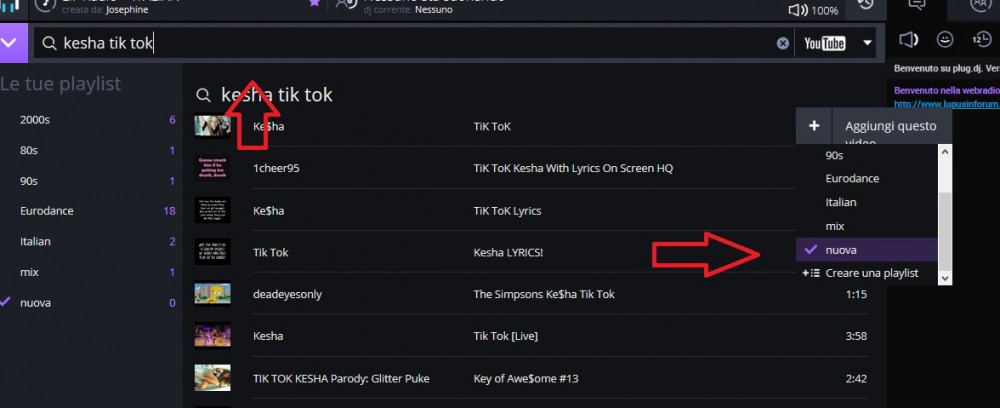Click the volume speaker icon showing 100%
This screenshot has width=1000, height=408.
[x=797, y=10]
